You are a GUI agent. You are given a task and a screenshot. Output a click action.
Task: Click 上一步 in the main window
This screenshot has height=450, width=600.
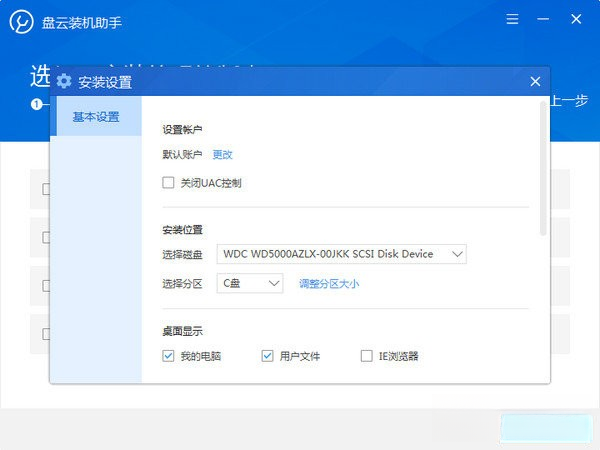[569, 101]
